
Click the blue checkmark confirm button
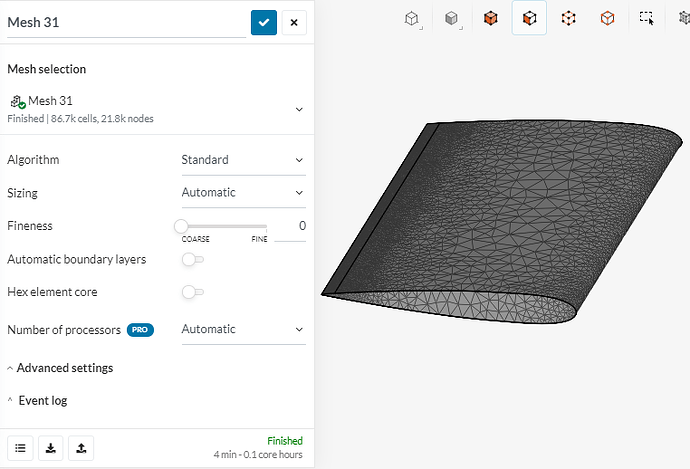[264, 22]
